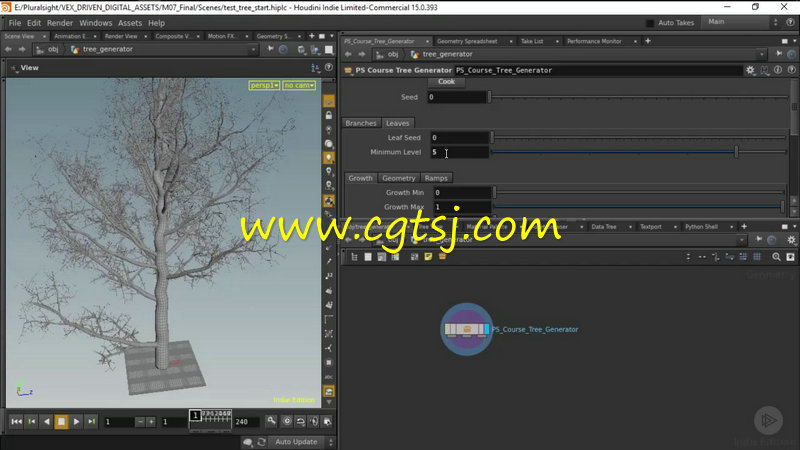Open the Windows menu
The image size is (800, 450).
[95, 23]
